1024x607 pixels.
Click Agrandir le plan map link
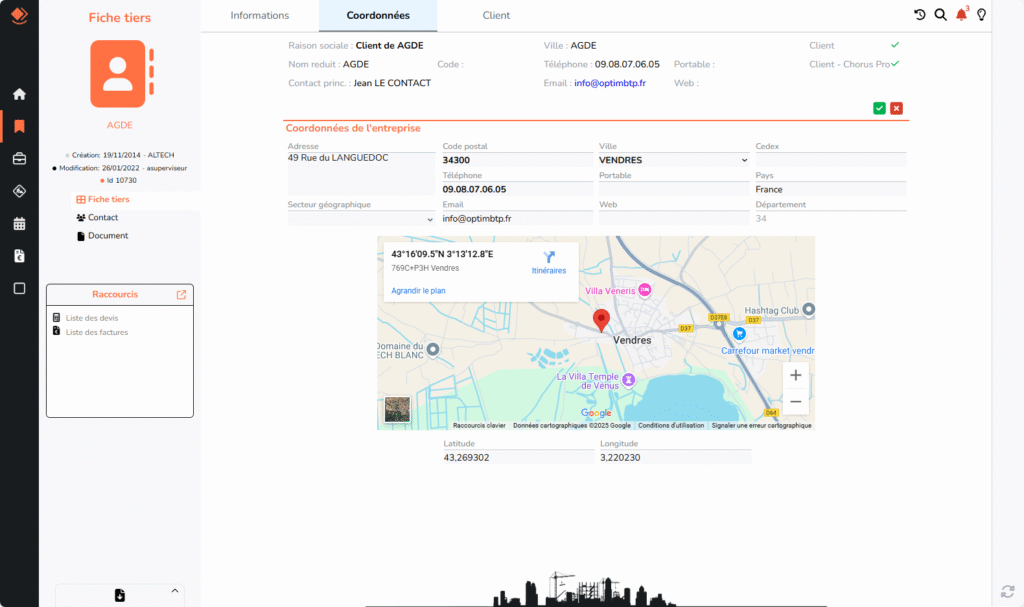tap(418, 291)
